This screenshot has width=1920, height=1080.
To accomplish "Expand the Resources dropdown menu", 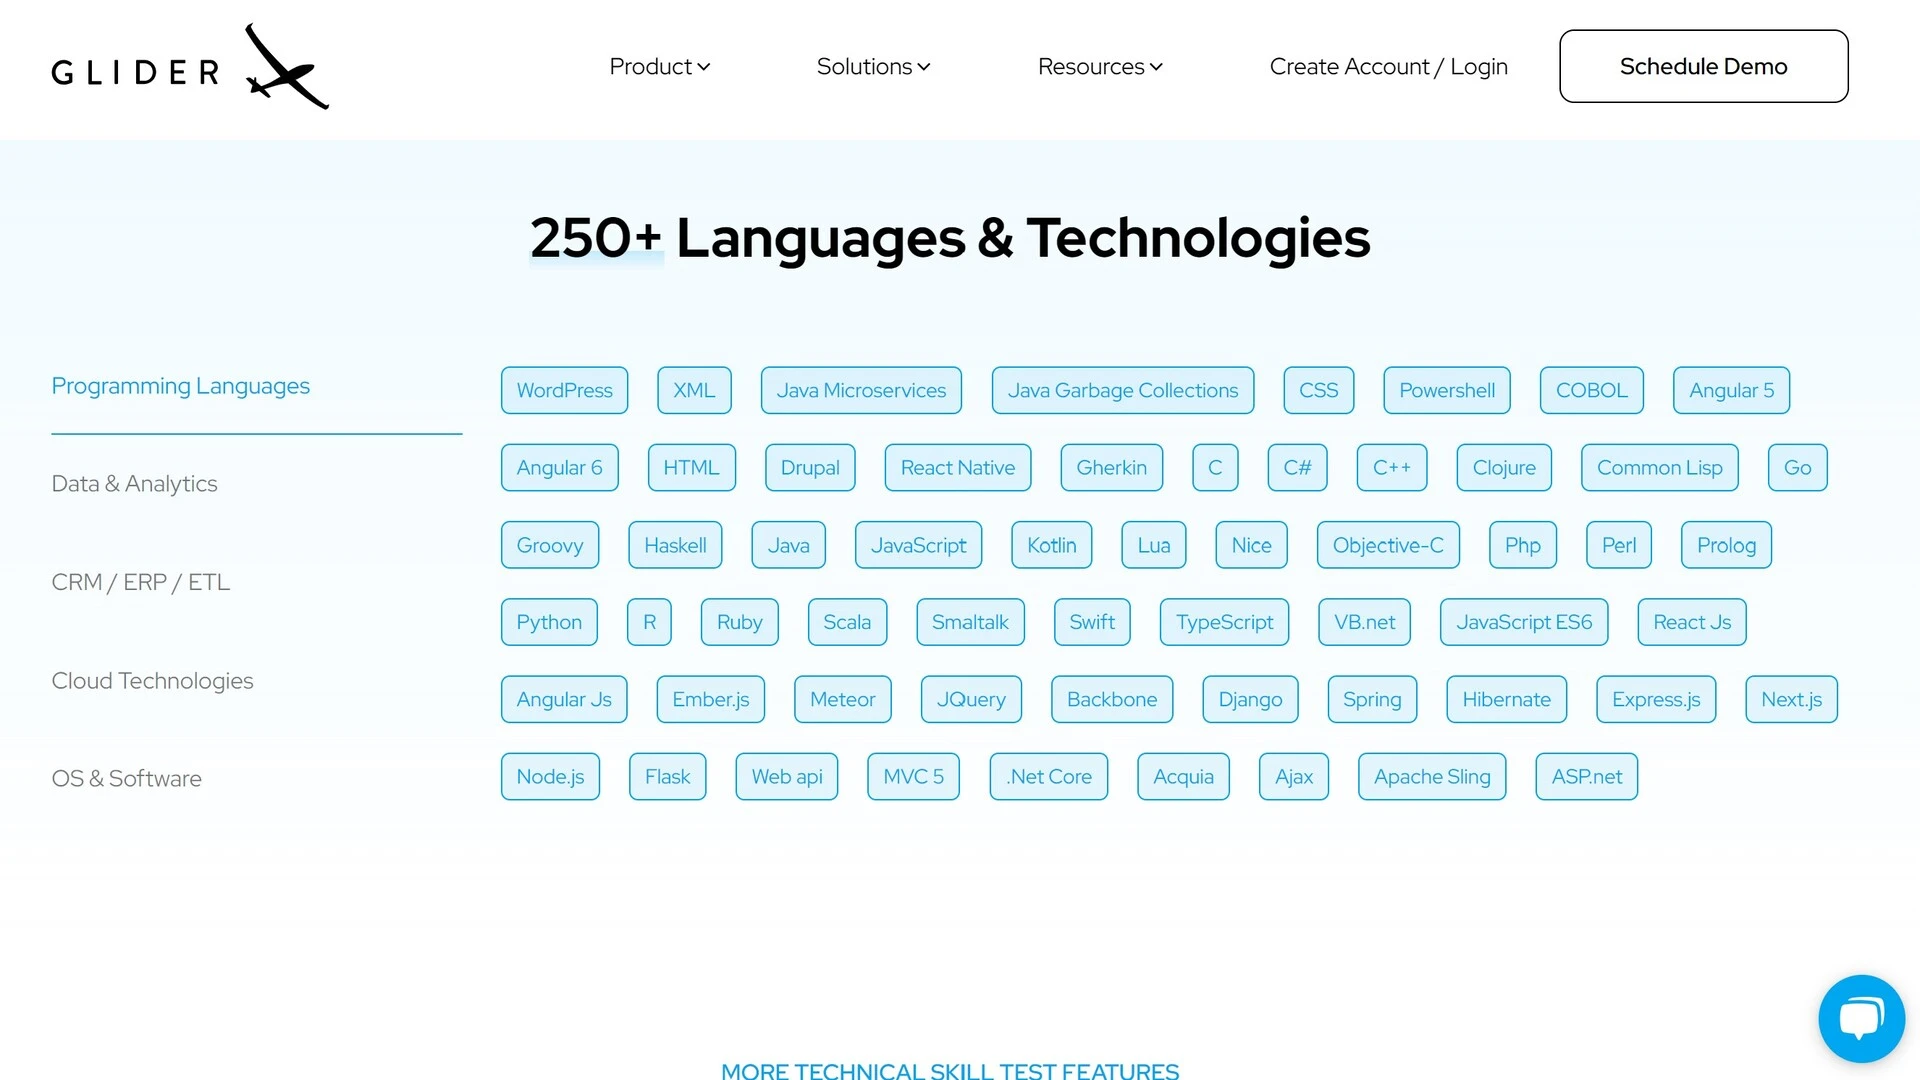I will 1100,66.
